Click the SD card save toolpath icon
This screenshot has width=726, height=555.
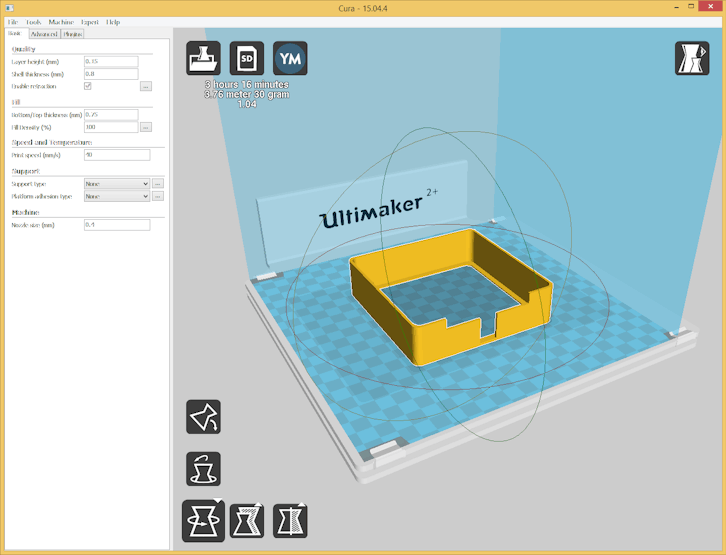(x=247, y=58)
